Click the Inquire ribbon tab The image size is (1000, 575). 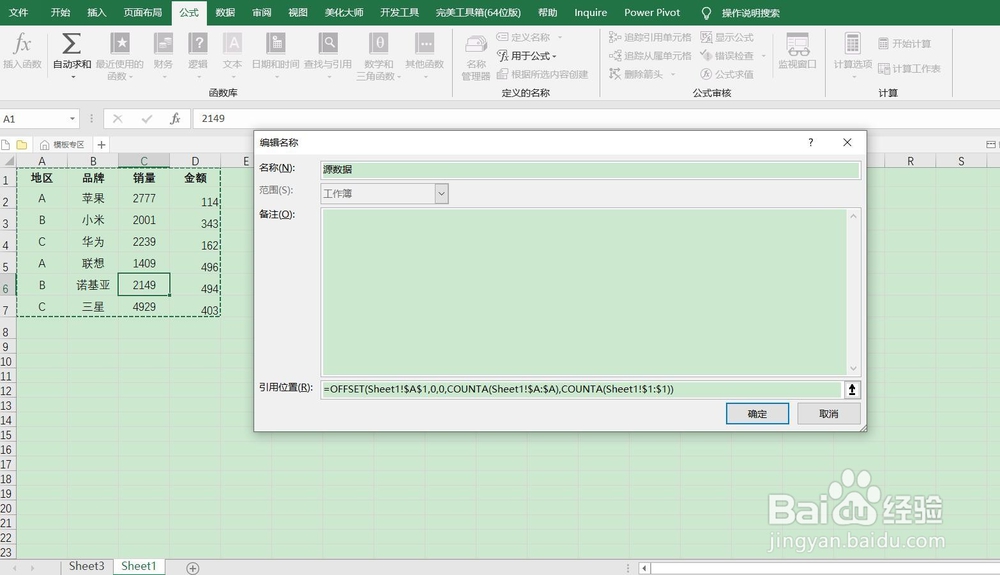590,13
